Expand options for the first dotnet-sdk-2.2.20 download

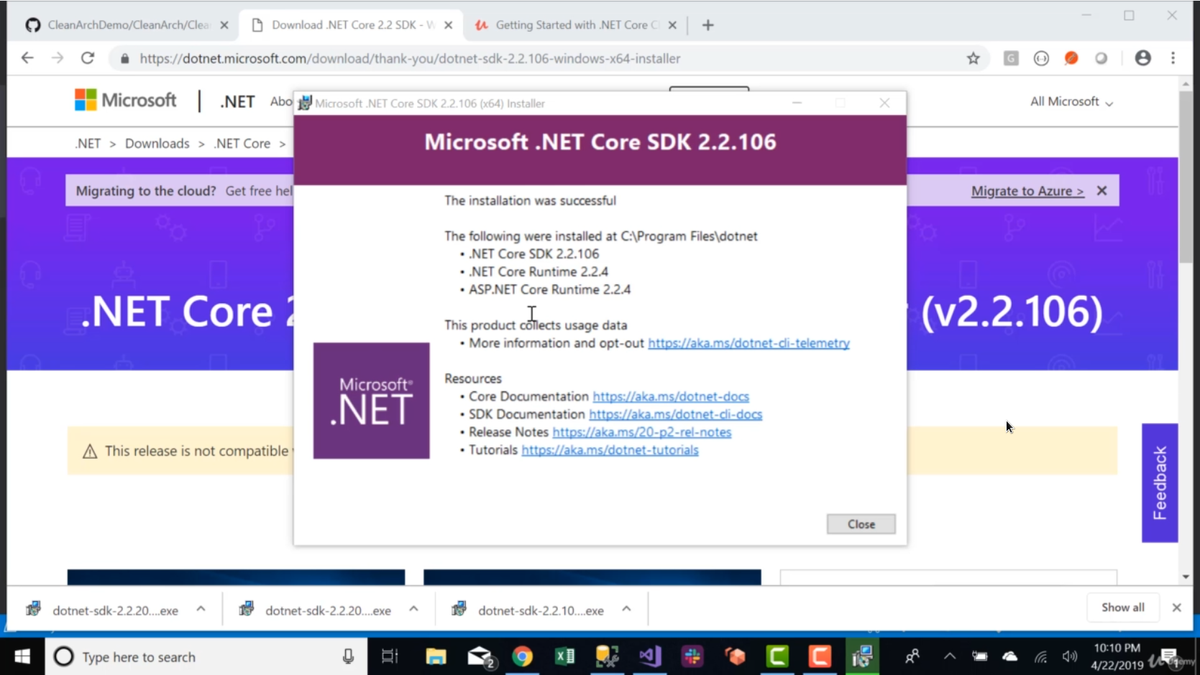coord(201,609)
